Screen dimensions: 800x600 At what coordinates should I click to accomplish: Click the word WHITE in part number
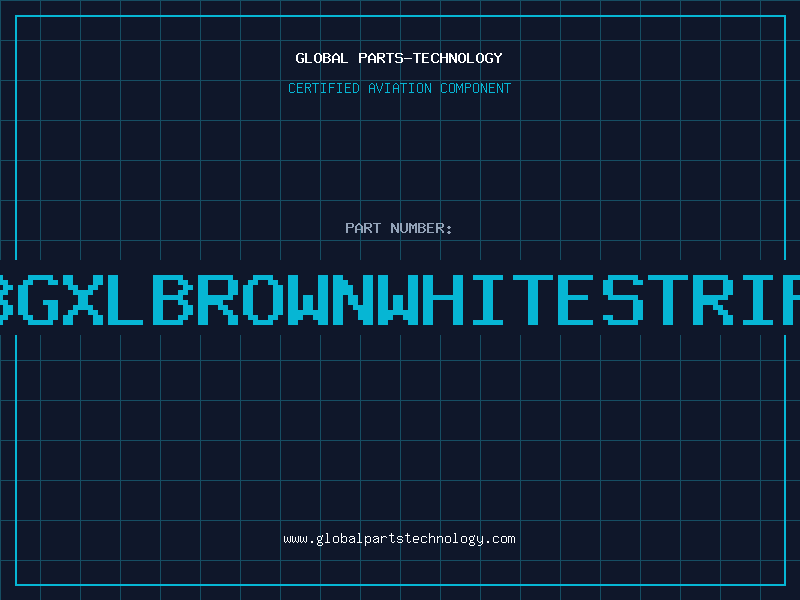[x=485, y=300]
